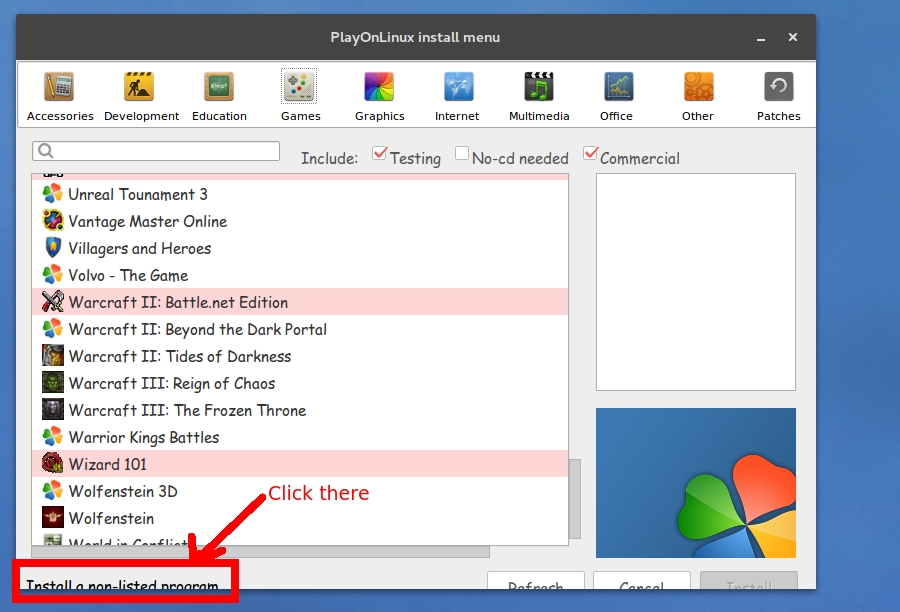
Task: Choose the Office category icon
Action: 618,87
